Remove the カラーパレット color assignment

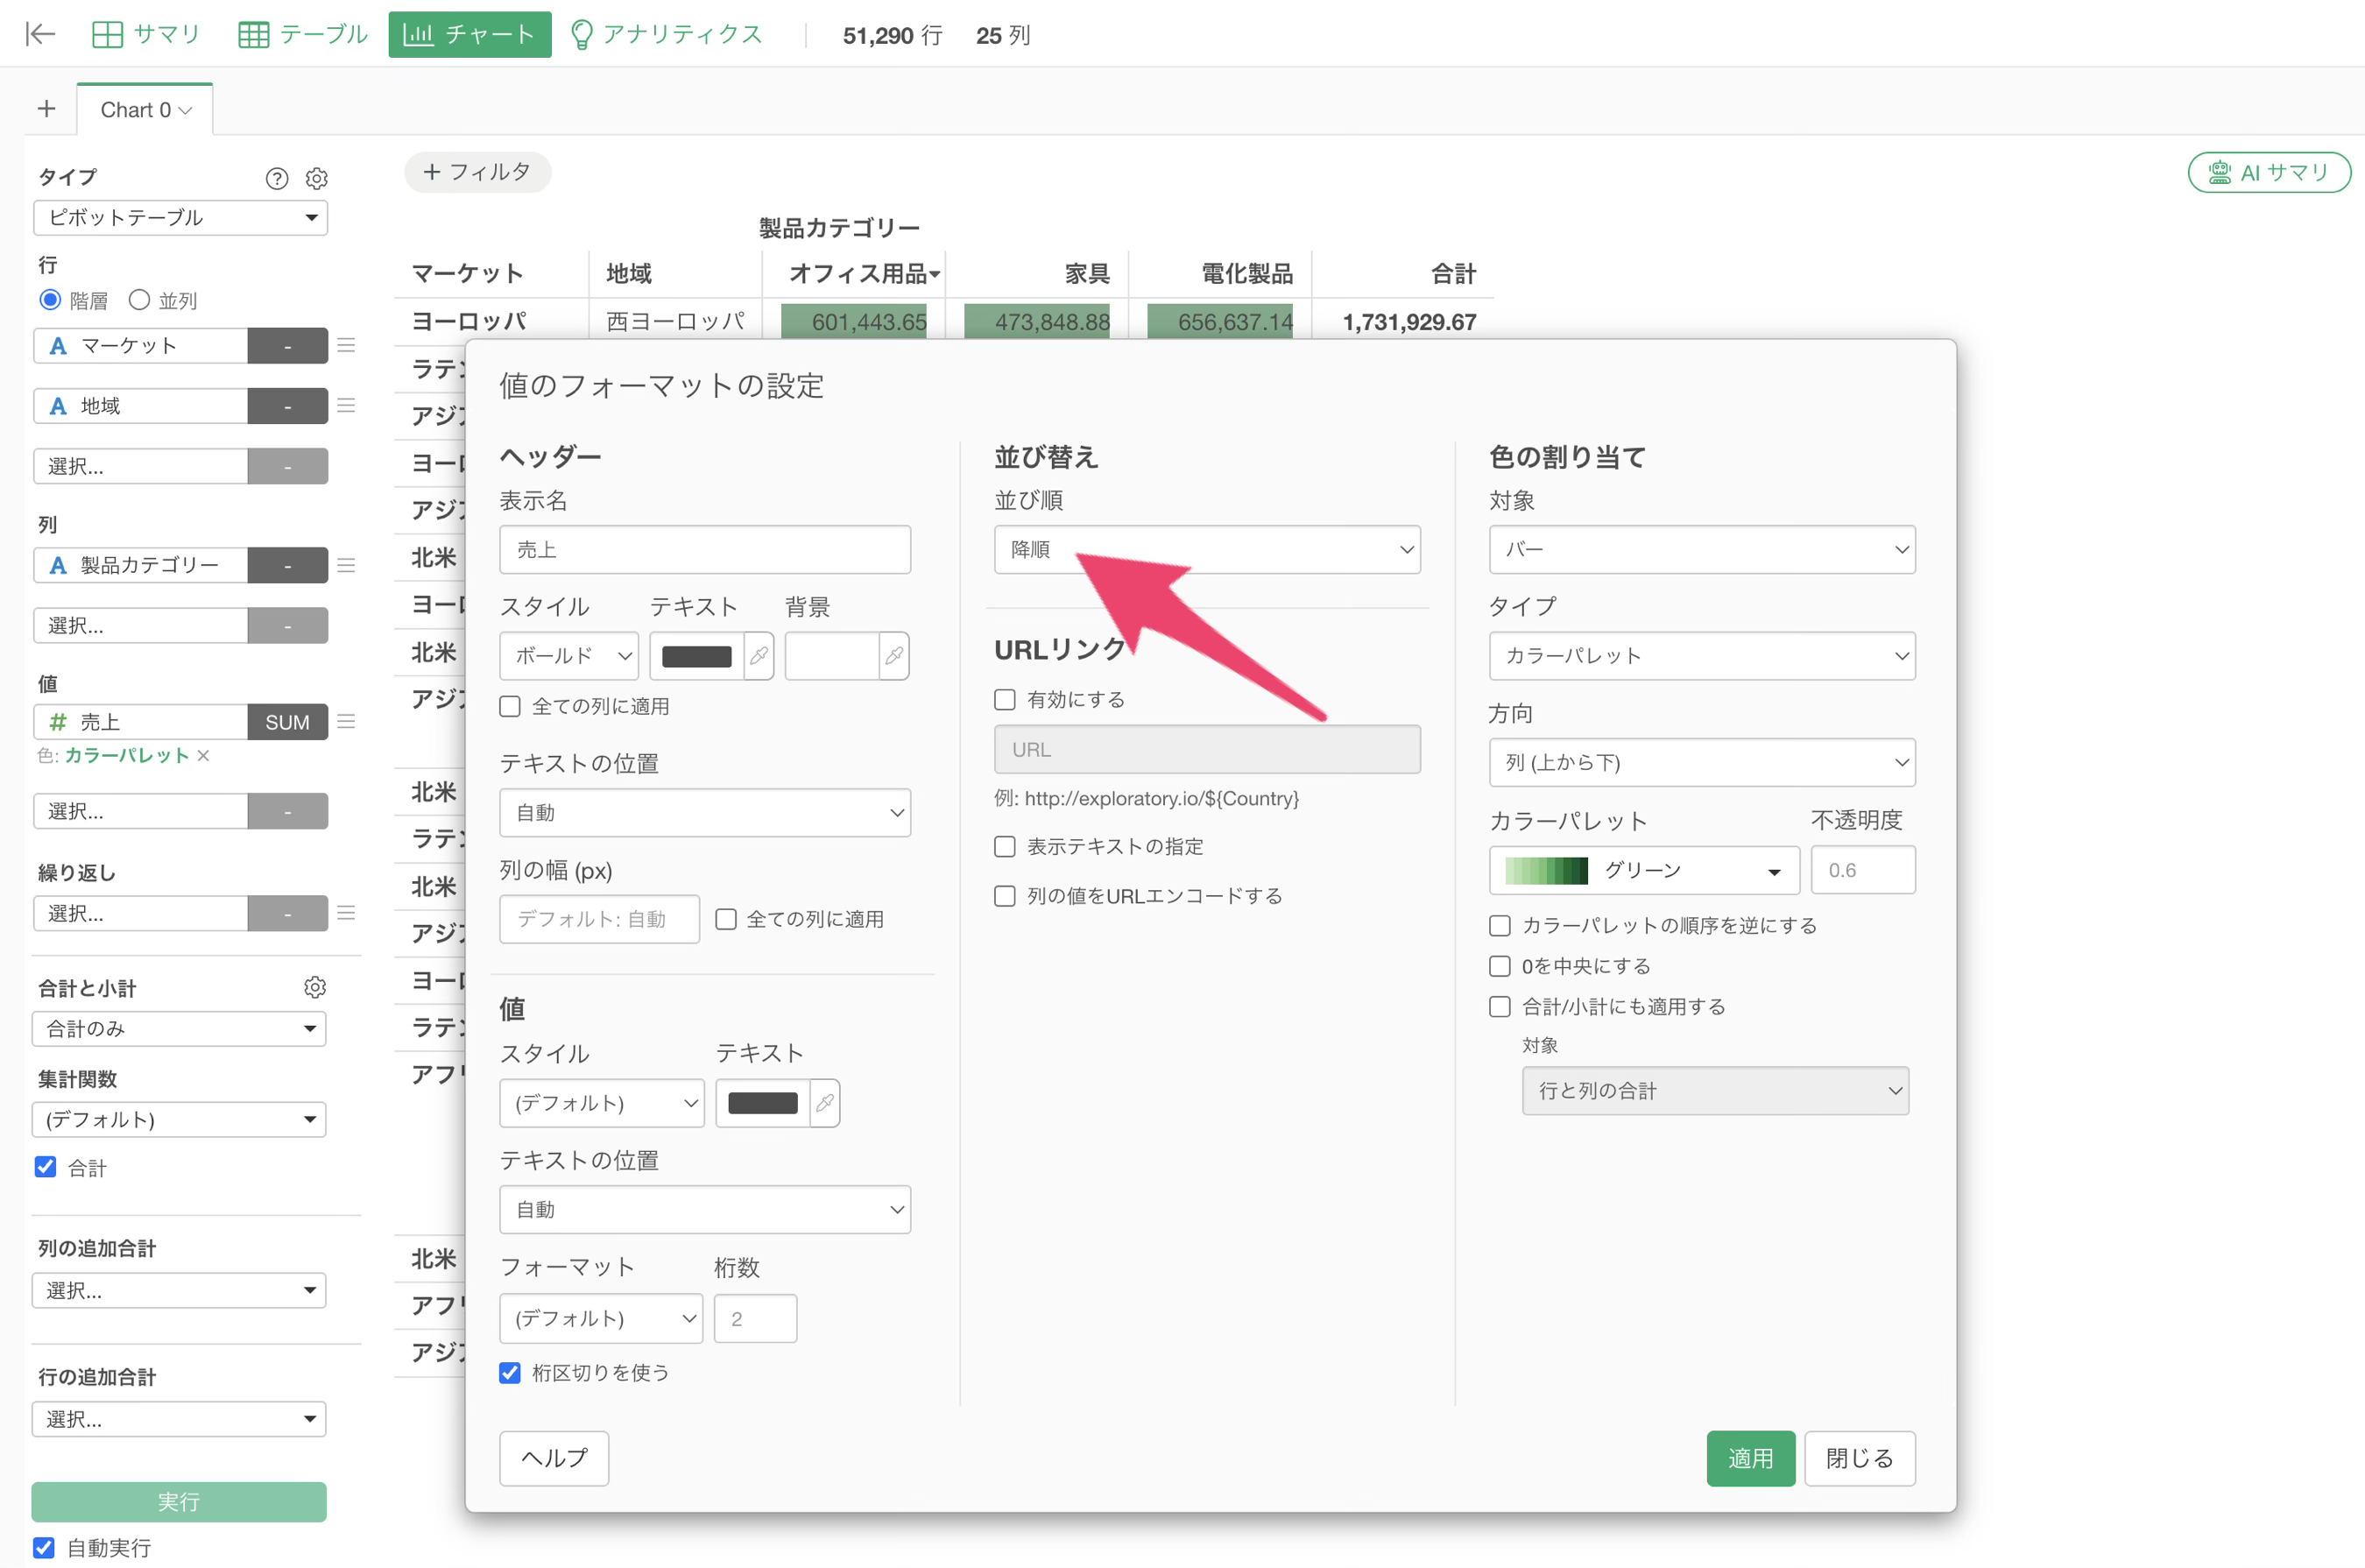pos(203,755)
